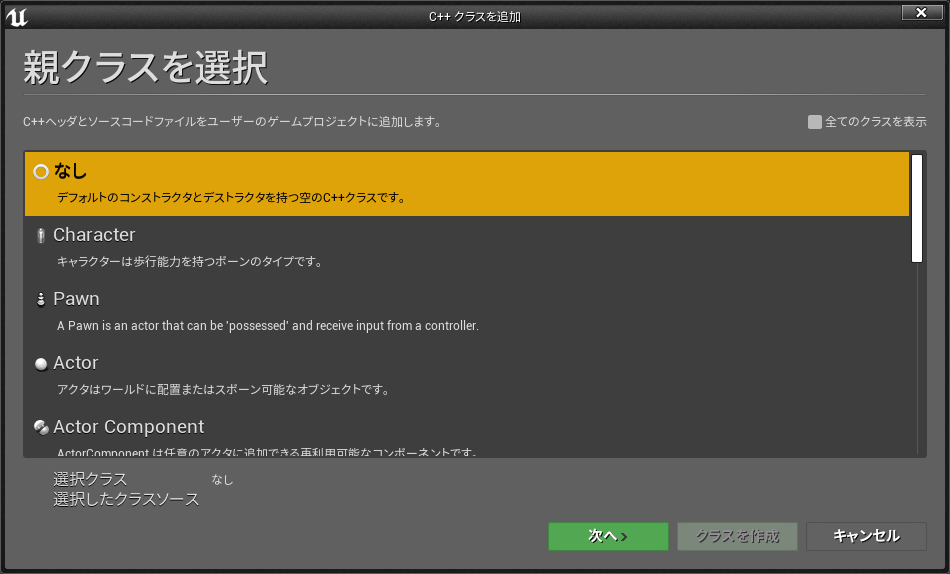The image size is (950, 574).
Task: Click the 全てのクラスを表示 label
Action: [x=875, y=122]
